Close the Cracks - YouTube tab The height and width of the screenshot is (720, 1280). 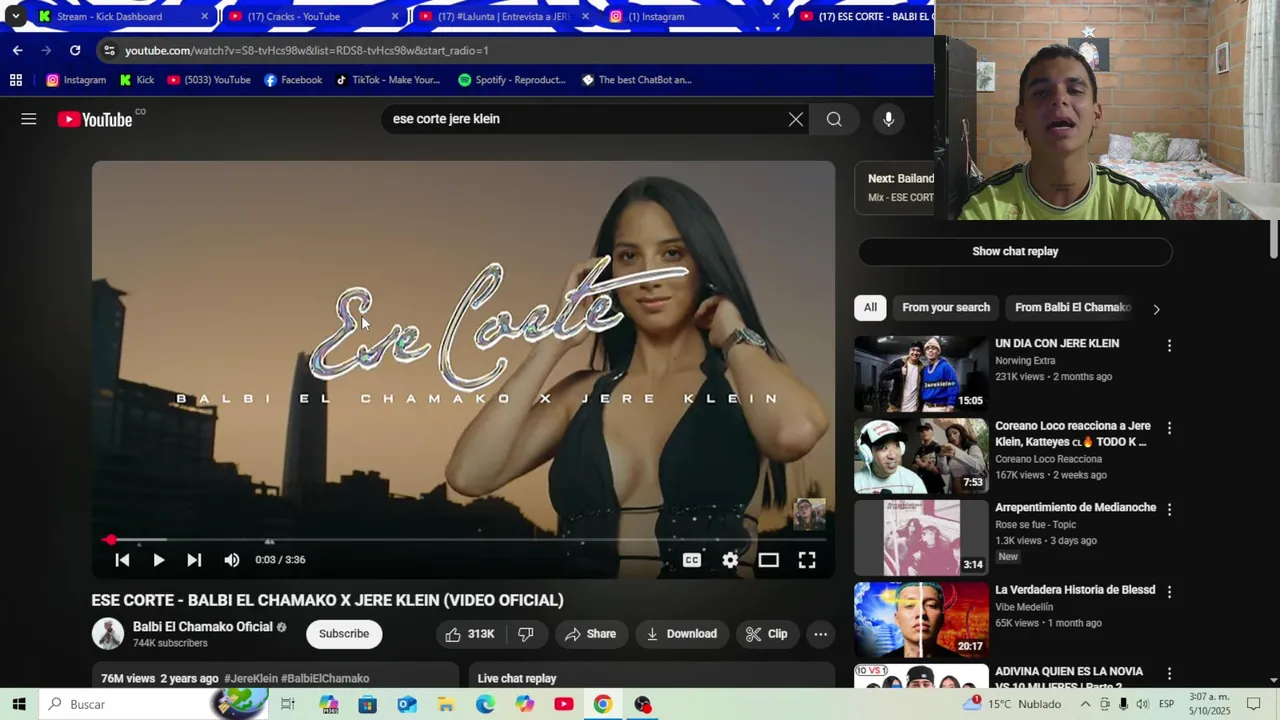coord(395,16)
